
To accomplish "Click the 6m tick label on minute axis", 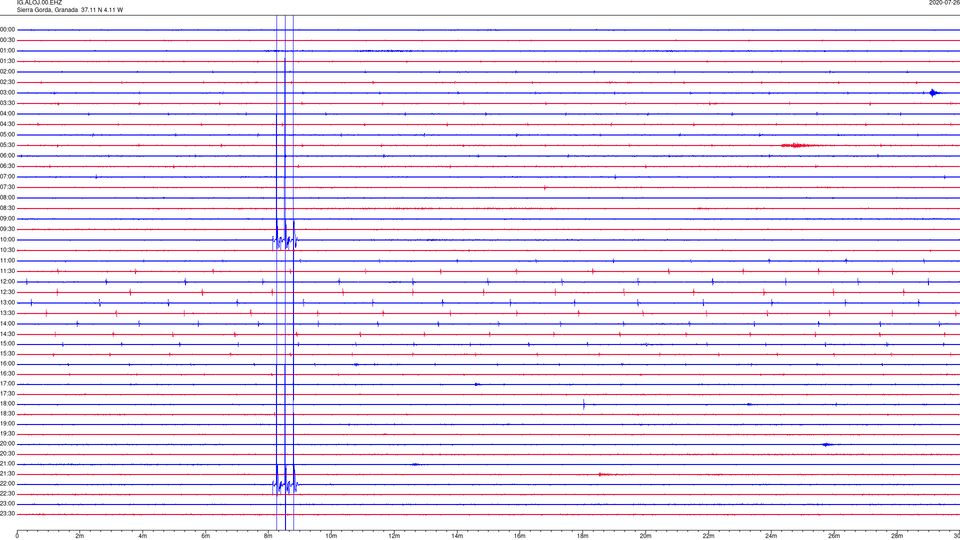I will [206, 536].
